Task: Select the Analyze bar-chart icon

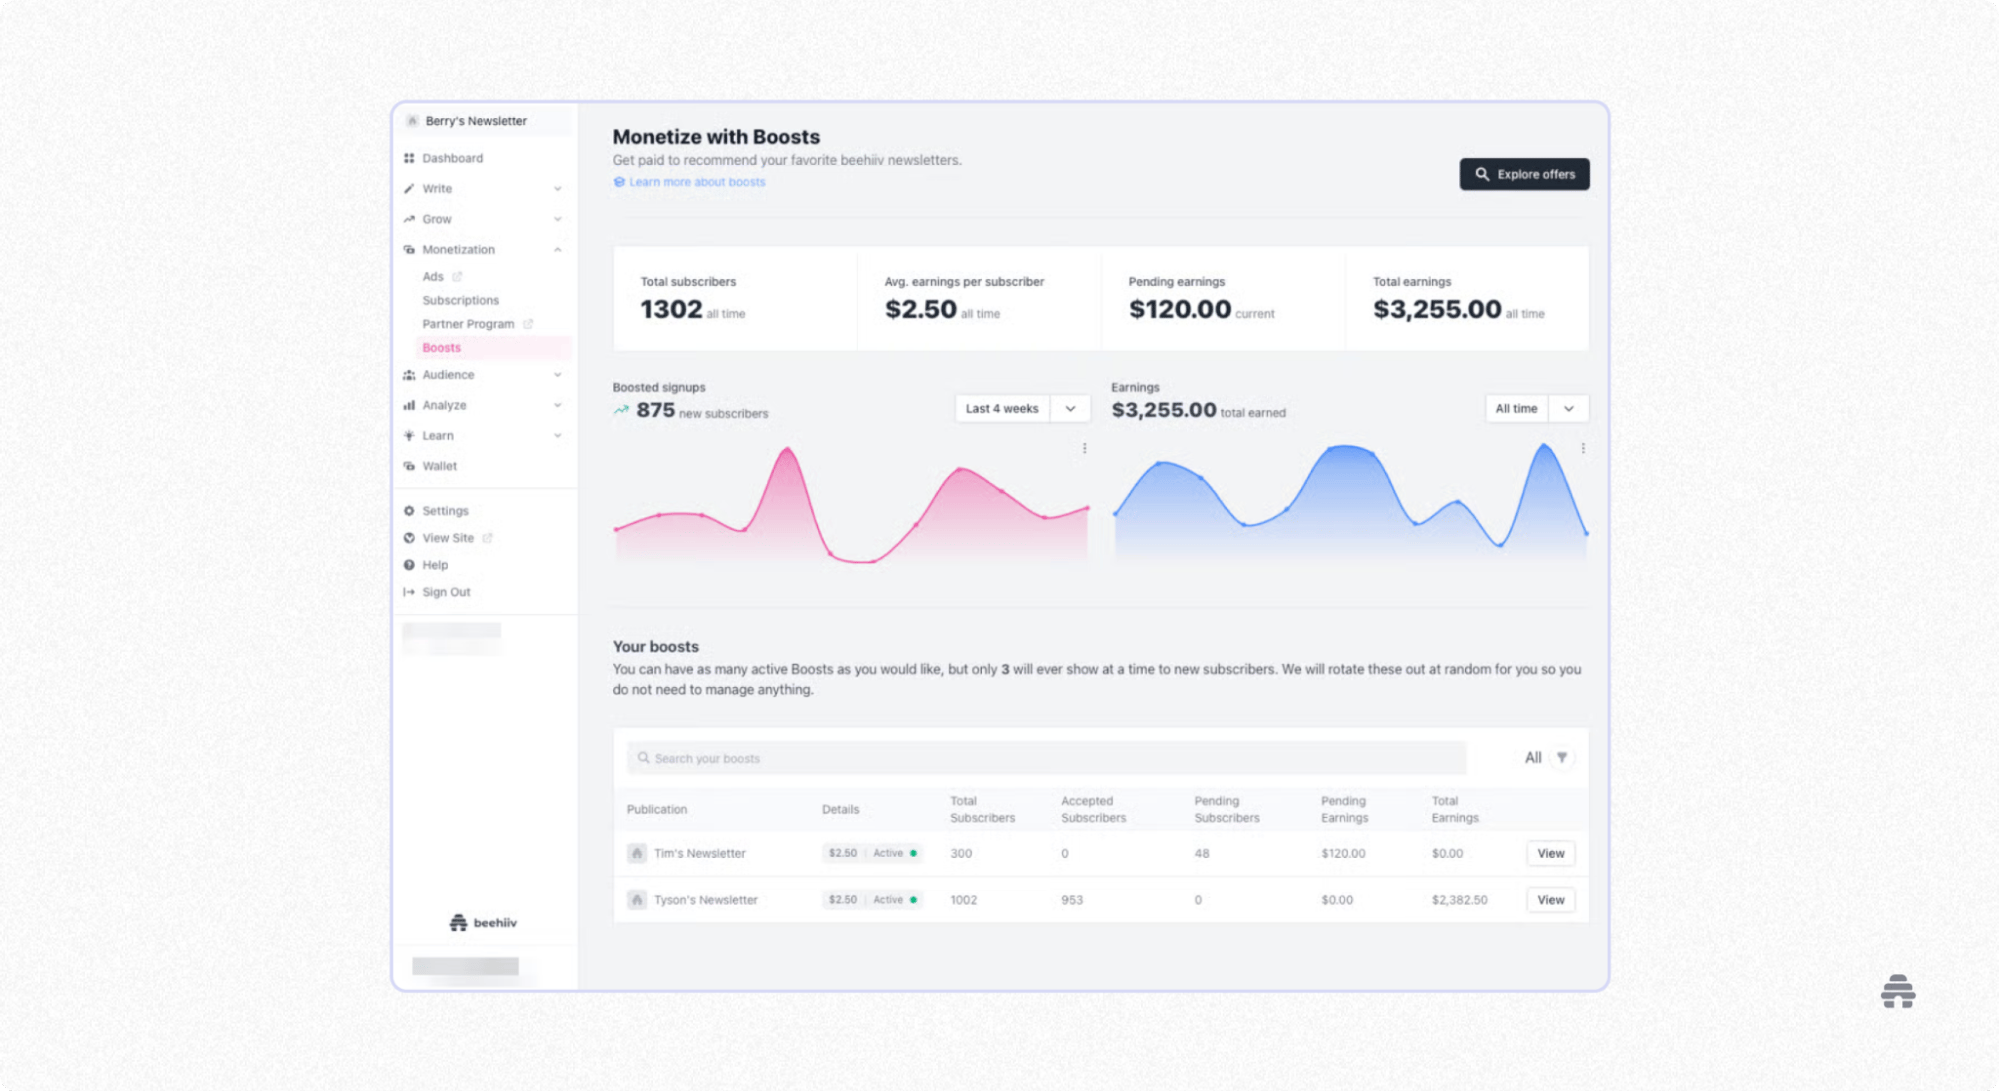Action: coord(409,405)
